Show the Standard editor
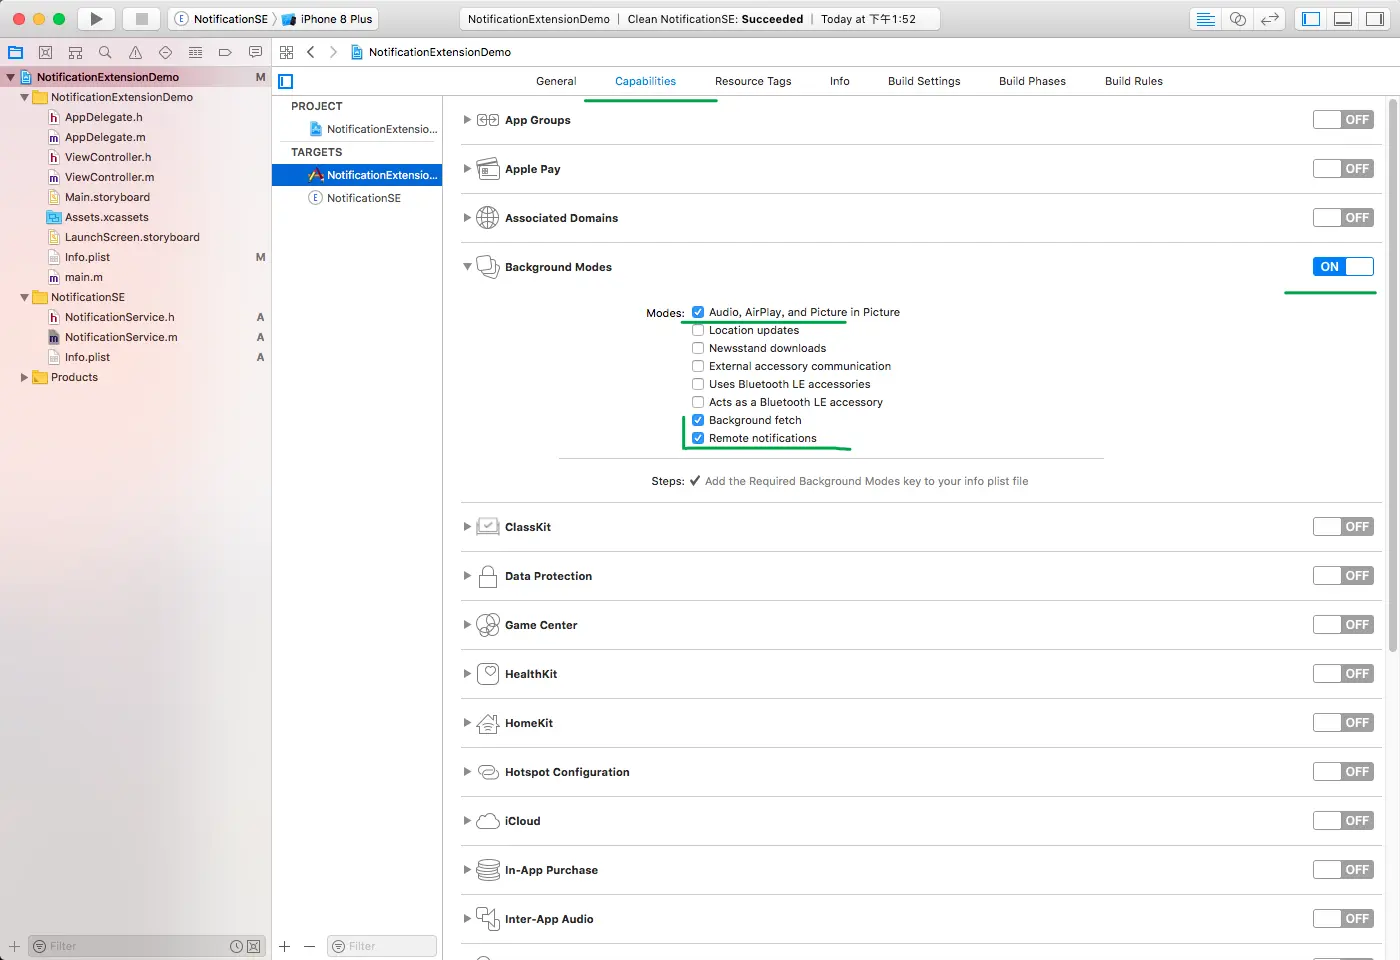 pyautogui.click(x=1206, y=19)
